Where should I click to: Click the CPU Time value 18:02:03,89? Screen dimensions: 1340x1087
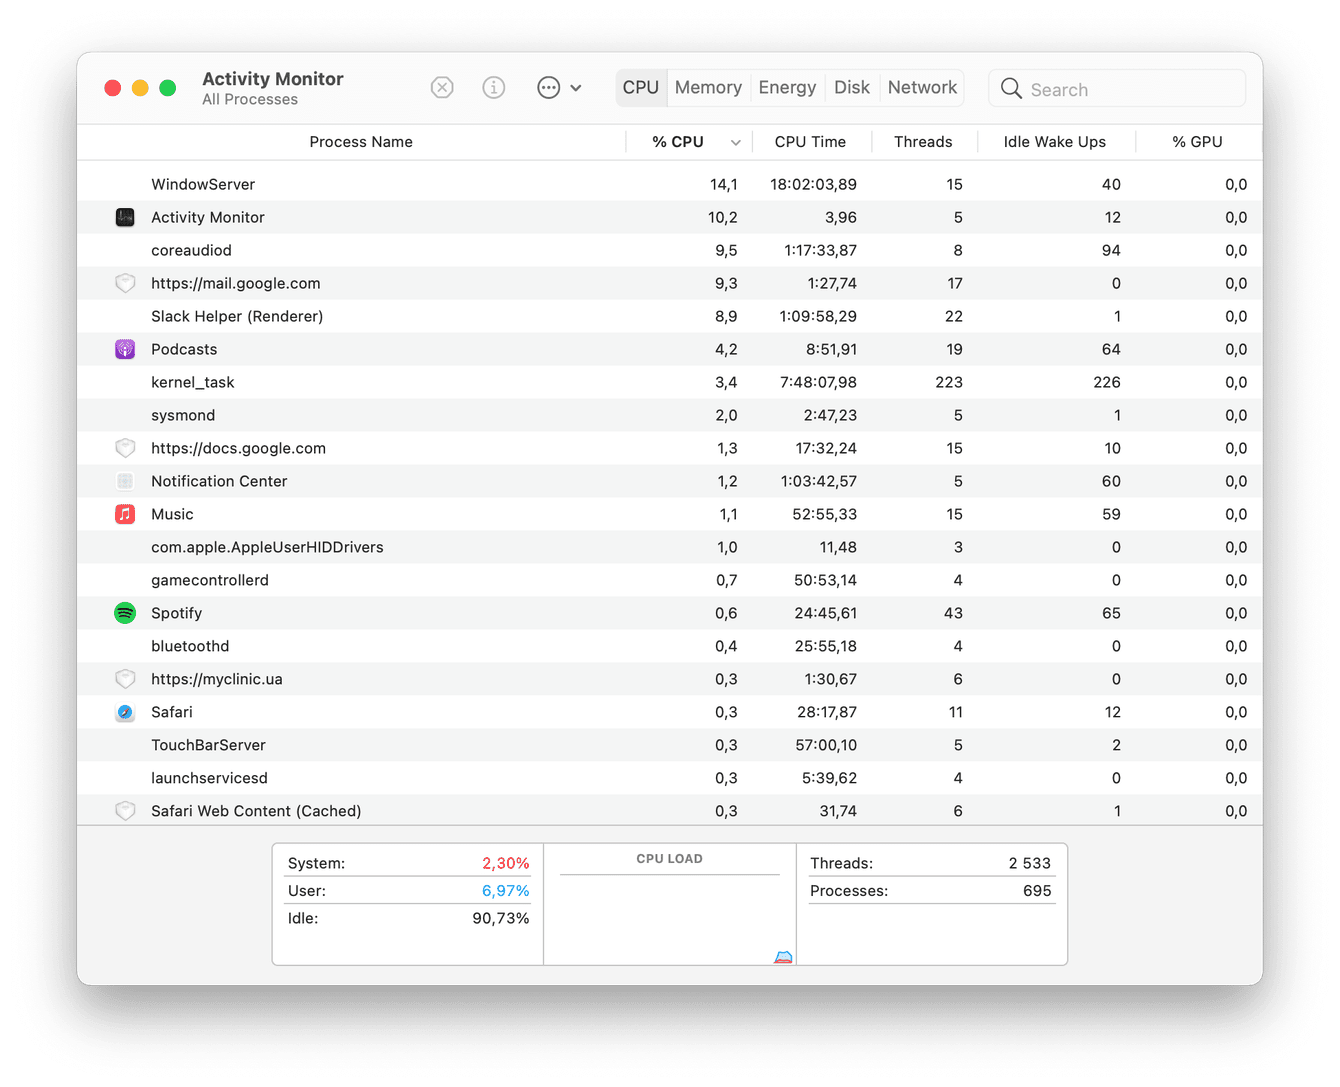[x=813, y=184]
